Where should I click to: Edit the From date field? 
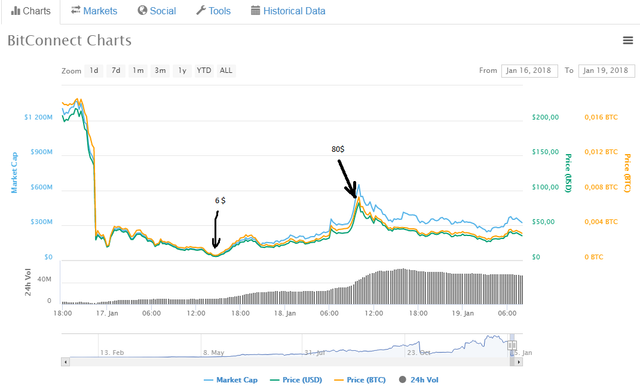click(529, 71)
